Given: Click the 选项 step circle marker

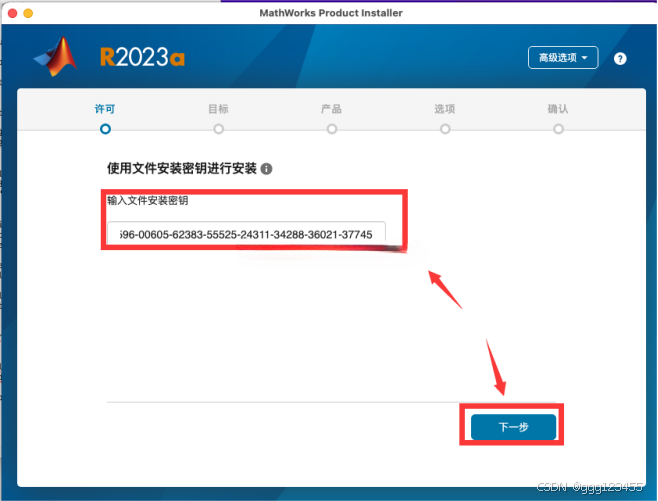Looking at the screenshot, I should coord(445,129).
